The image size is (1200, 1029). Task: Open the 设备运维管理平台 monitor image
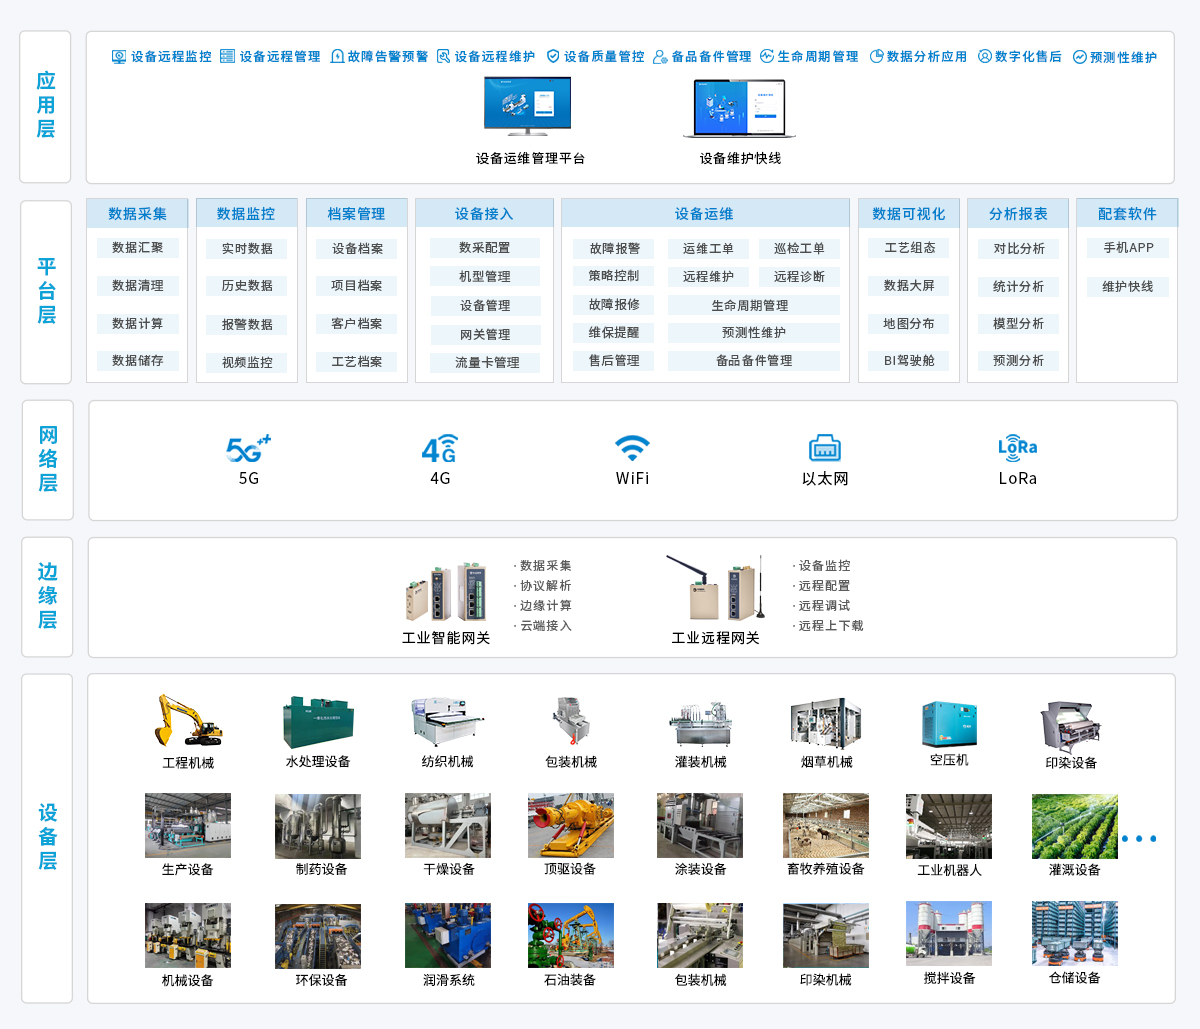(x=527, y=106)
